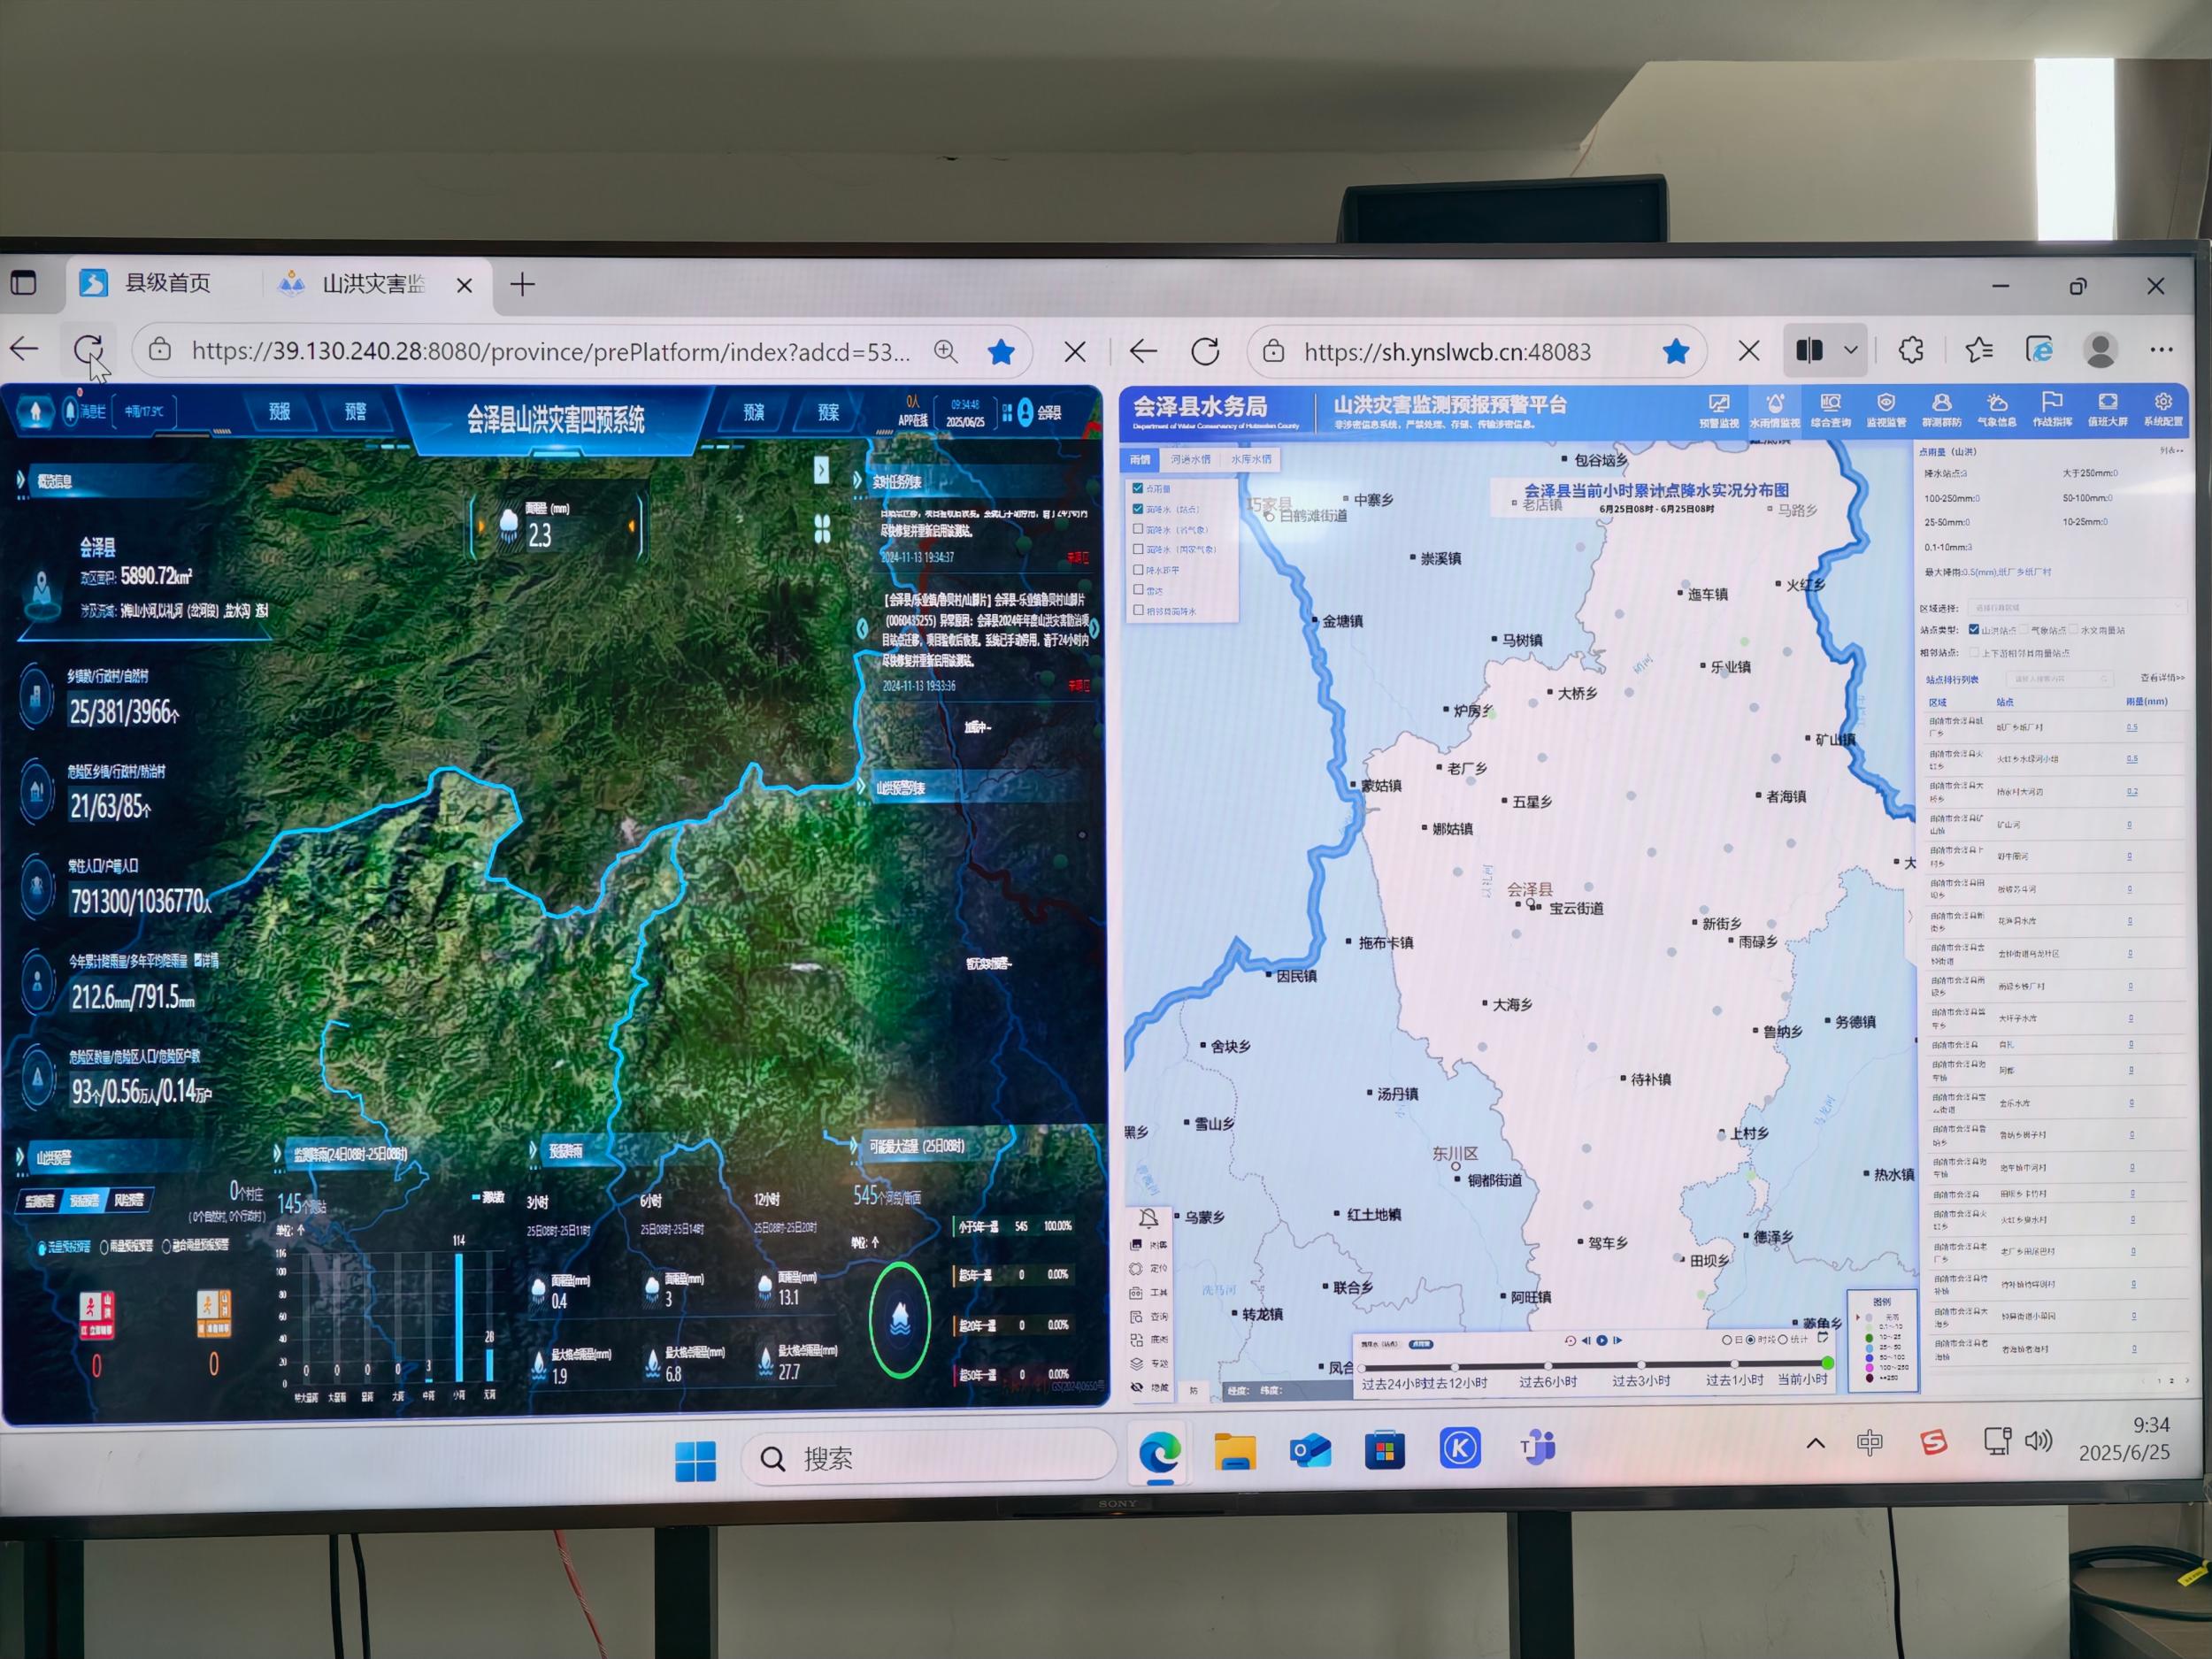Image resolution: width=2212 pixels, height=1659 pixels.
Task: Jump timeline to 过去6小时 marker
Action: pos(1548,1366)
